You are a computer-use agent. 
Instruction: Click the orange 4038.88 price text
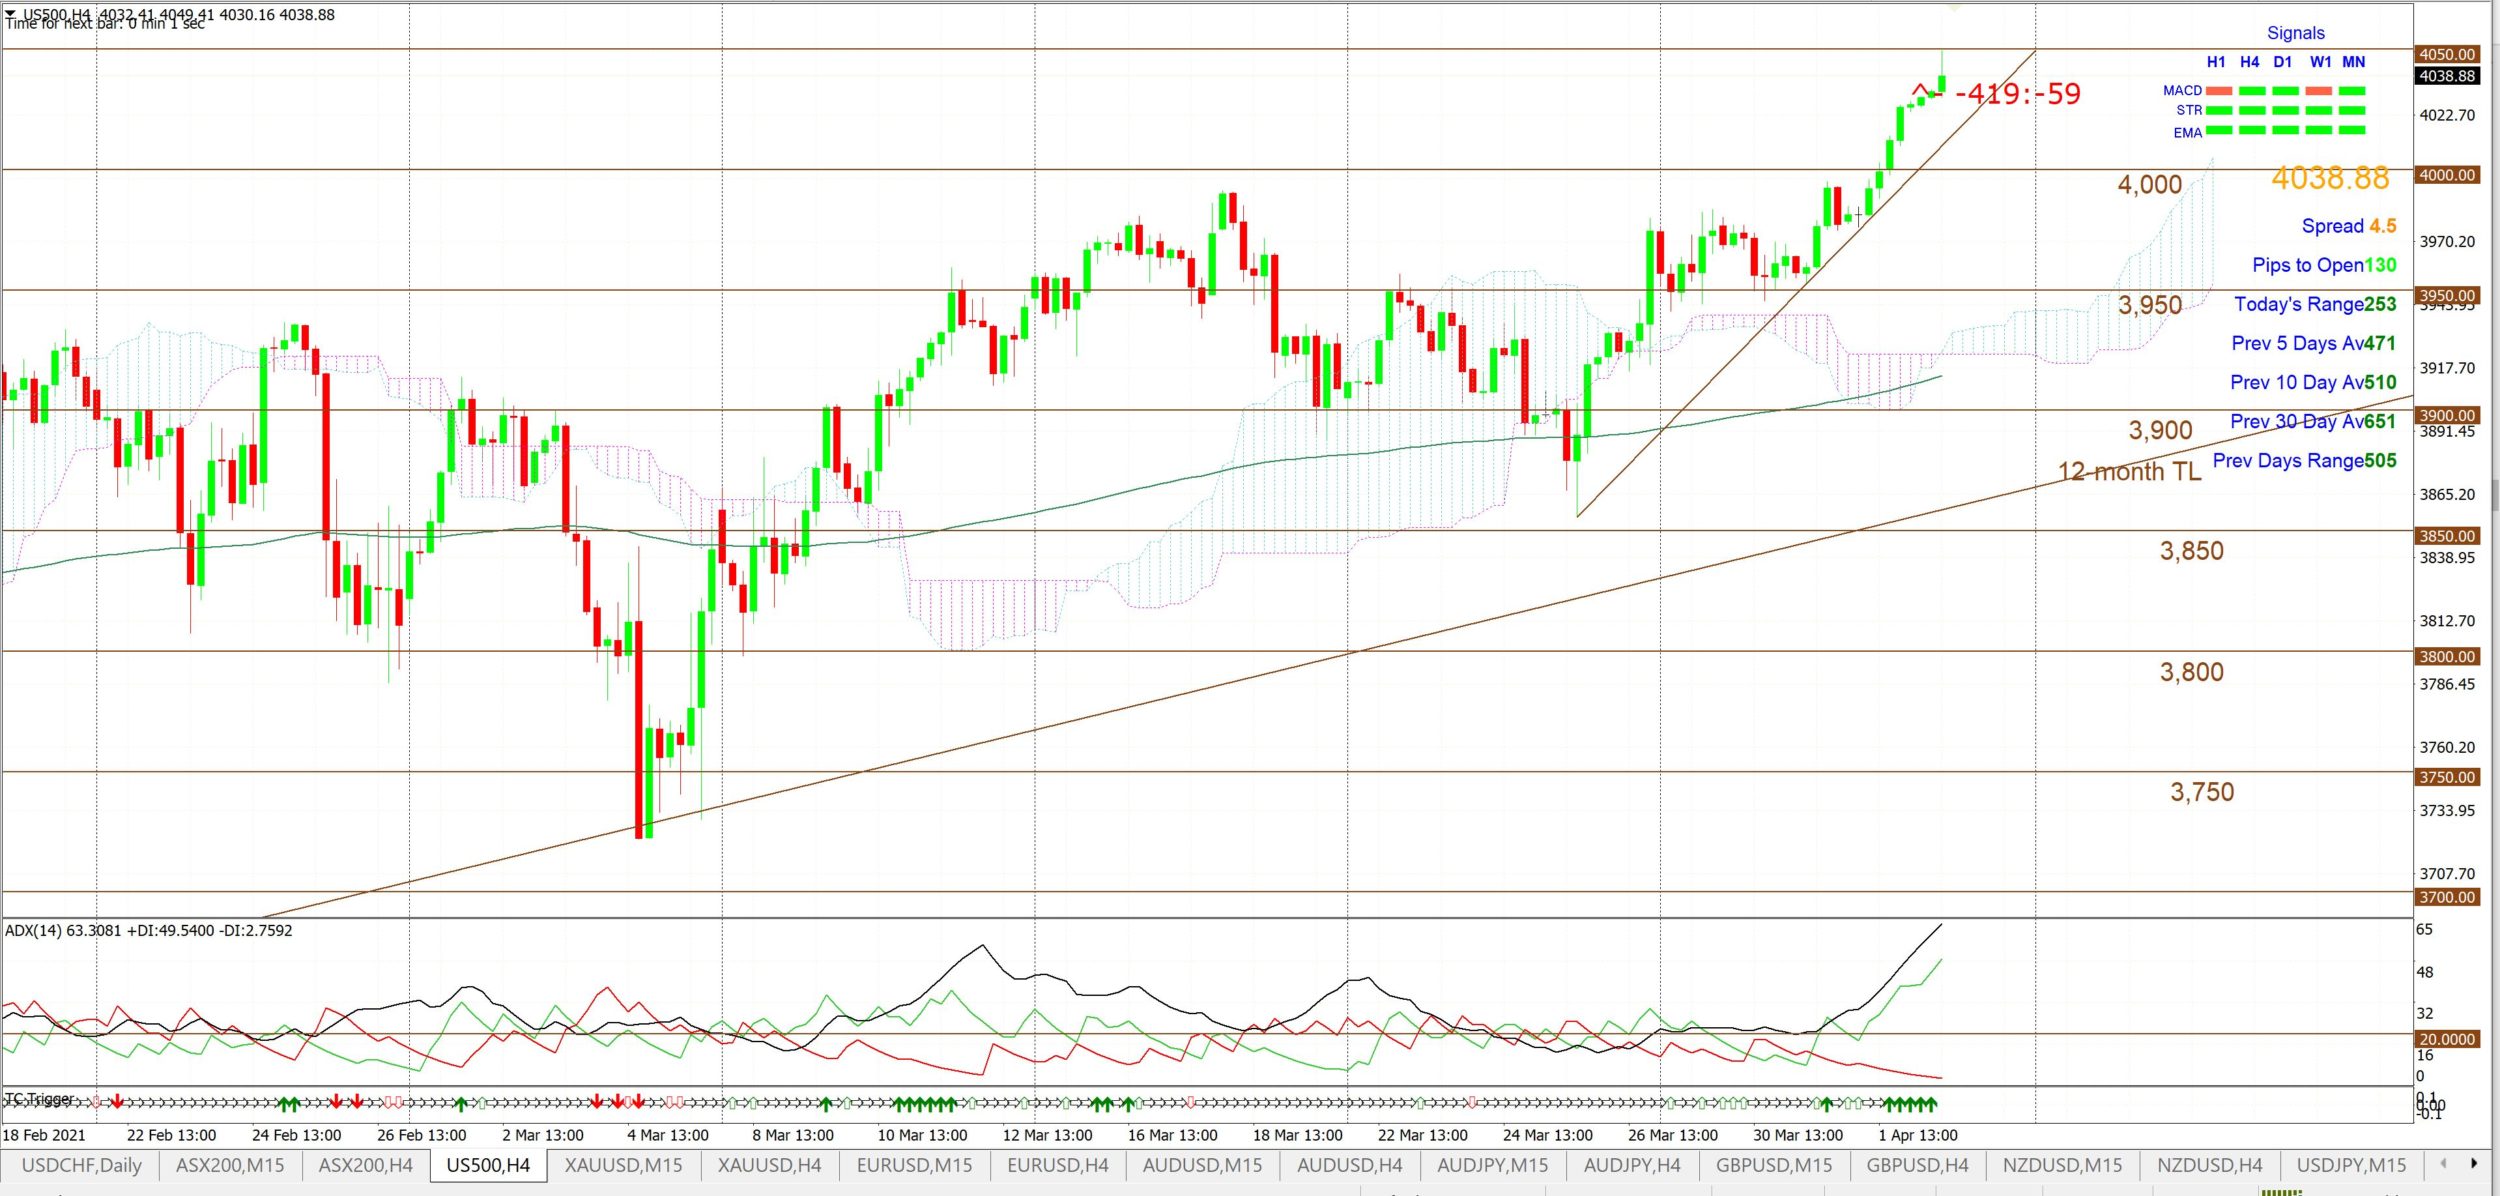click(x=2330, y=178)
